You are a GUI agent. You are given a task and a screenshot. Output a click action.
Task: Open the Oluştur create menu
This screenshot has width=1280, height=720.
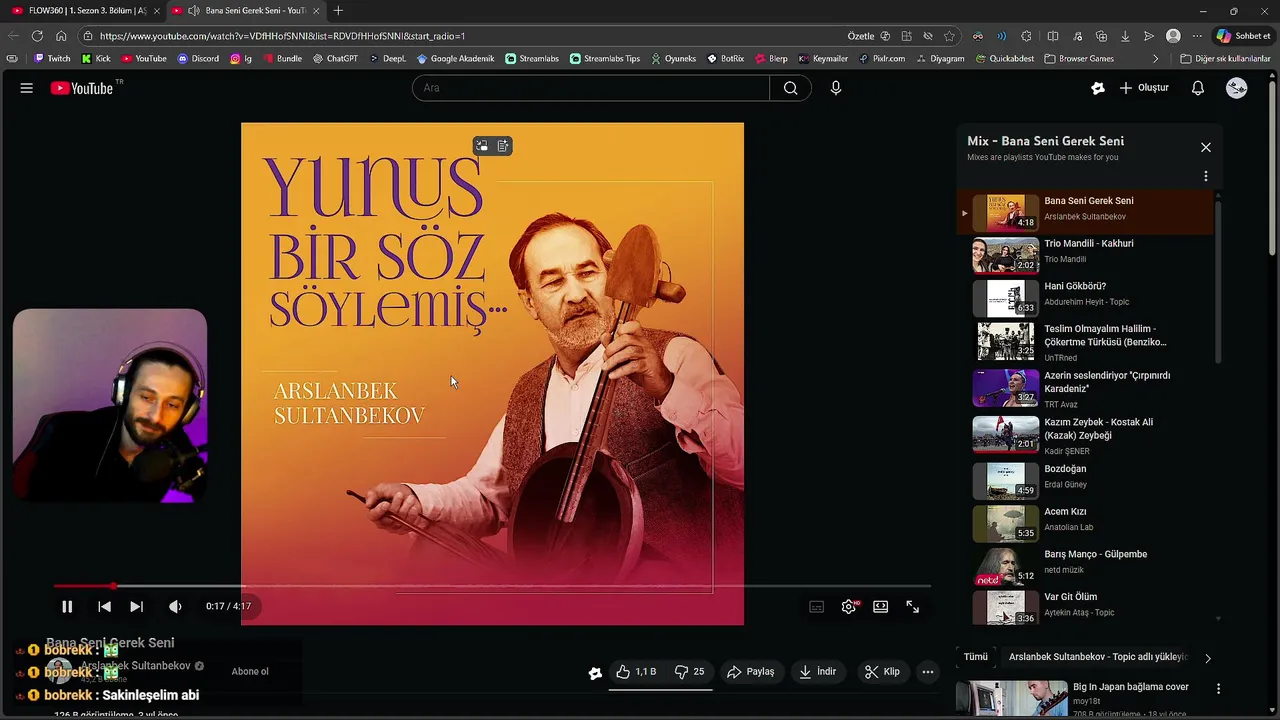pos(1144,88)
